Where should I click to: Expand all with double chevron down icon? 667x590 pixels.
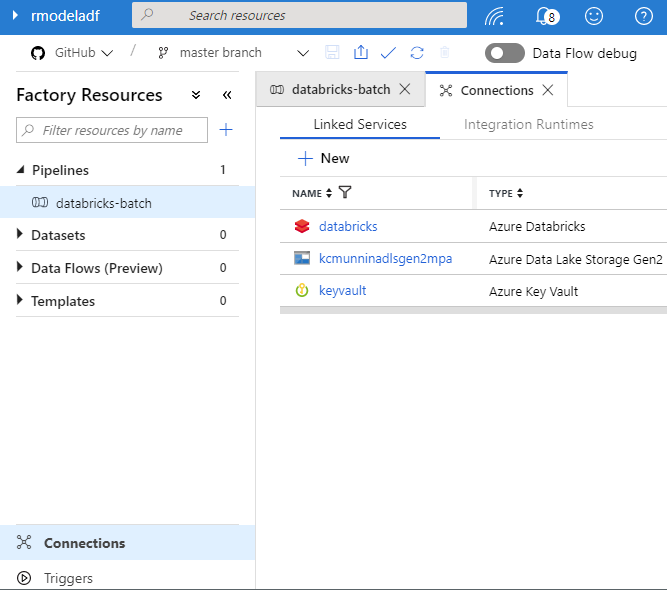196,94
